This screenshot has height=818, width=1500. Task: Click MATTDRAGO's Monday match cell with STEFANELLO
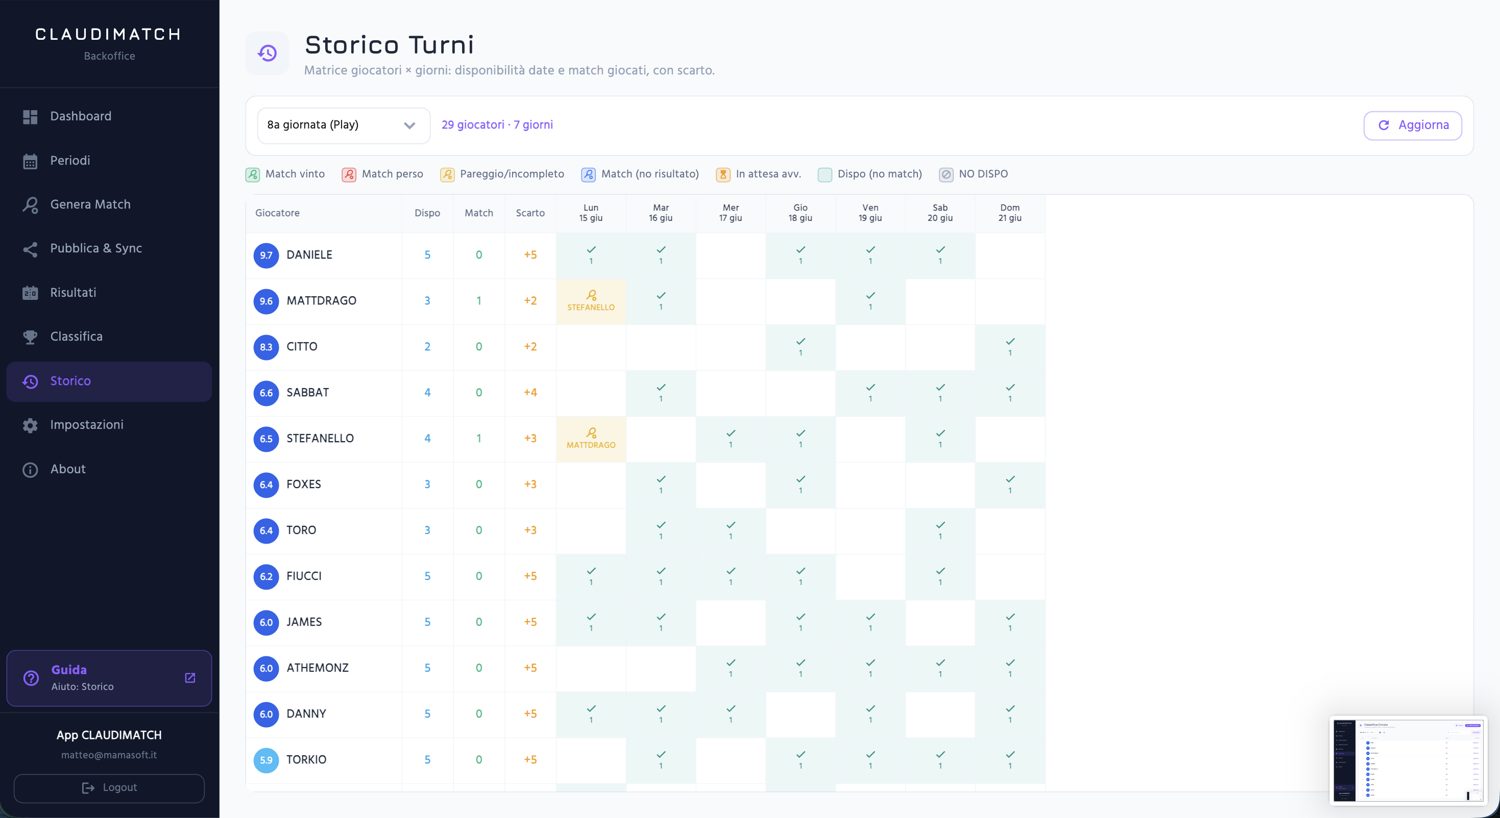(x=591, y=301)
